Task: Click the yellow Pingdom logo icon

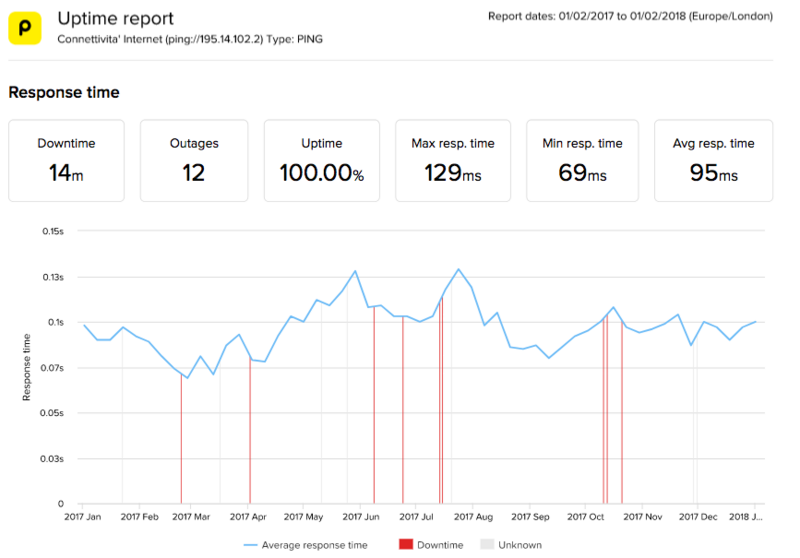Action: coord(25,28)
